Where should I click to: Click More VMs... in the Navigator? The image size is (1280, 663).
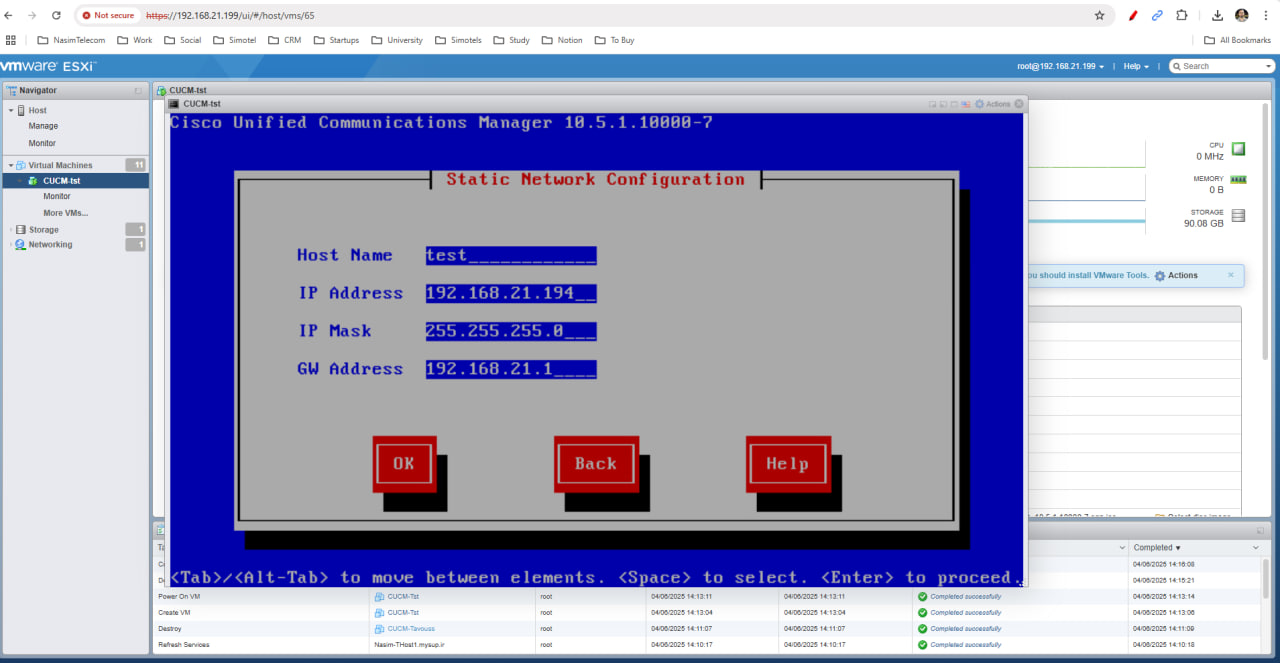point(65,213)
